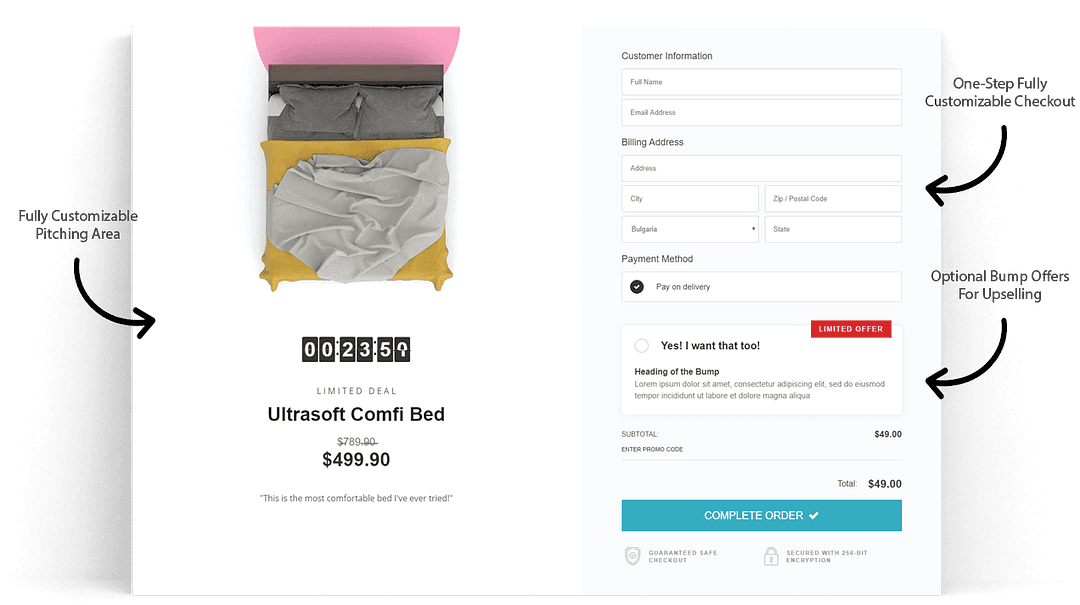Focus the Full Name field
The width and height of the screenshot is (1080, 605).
(x=761, y=82)
